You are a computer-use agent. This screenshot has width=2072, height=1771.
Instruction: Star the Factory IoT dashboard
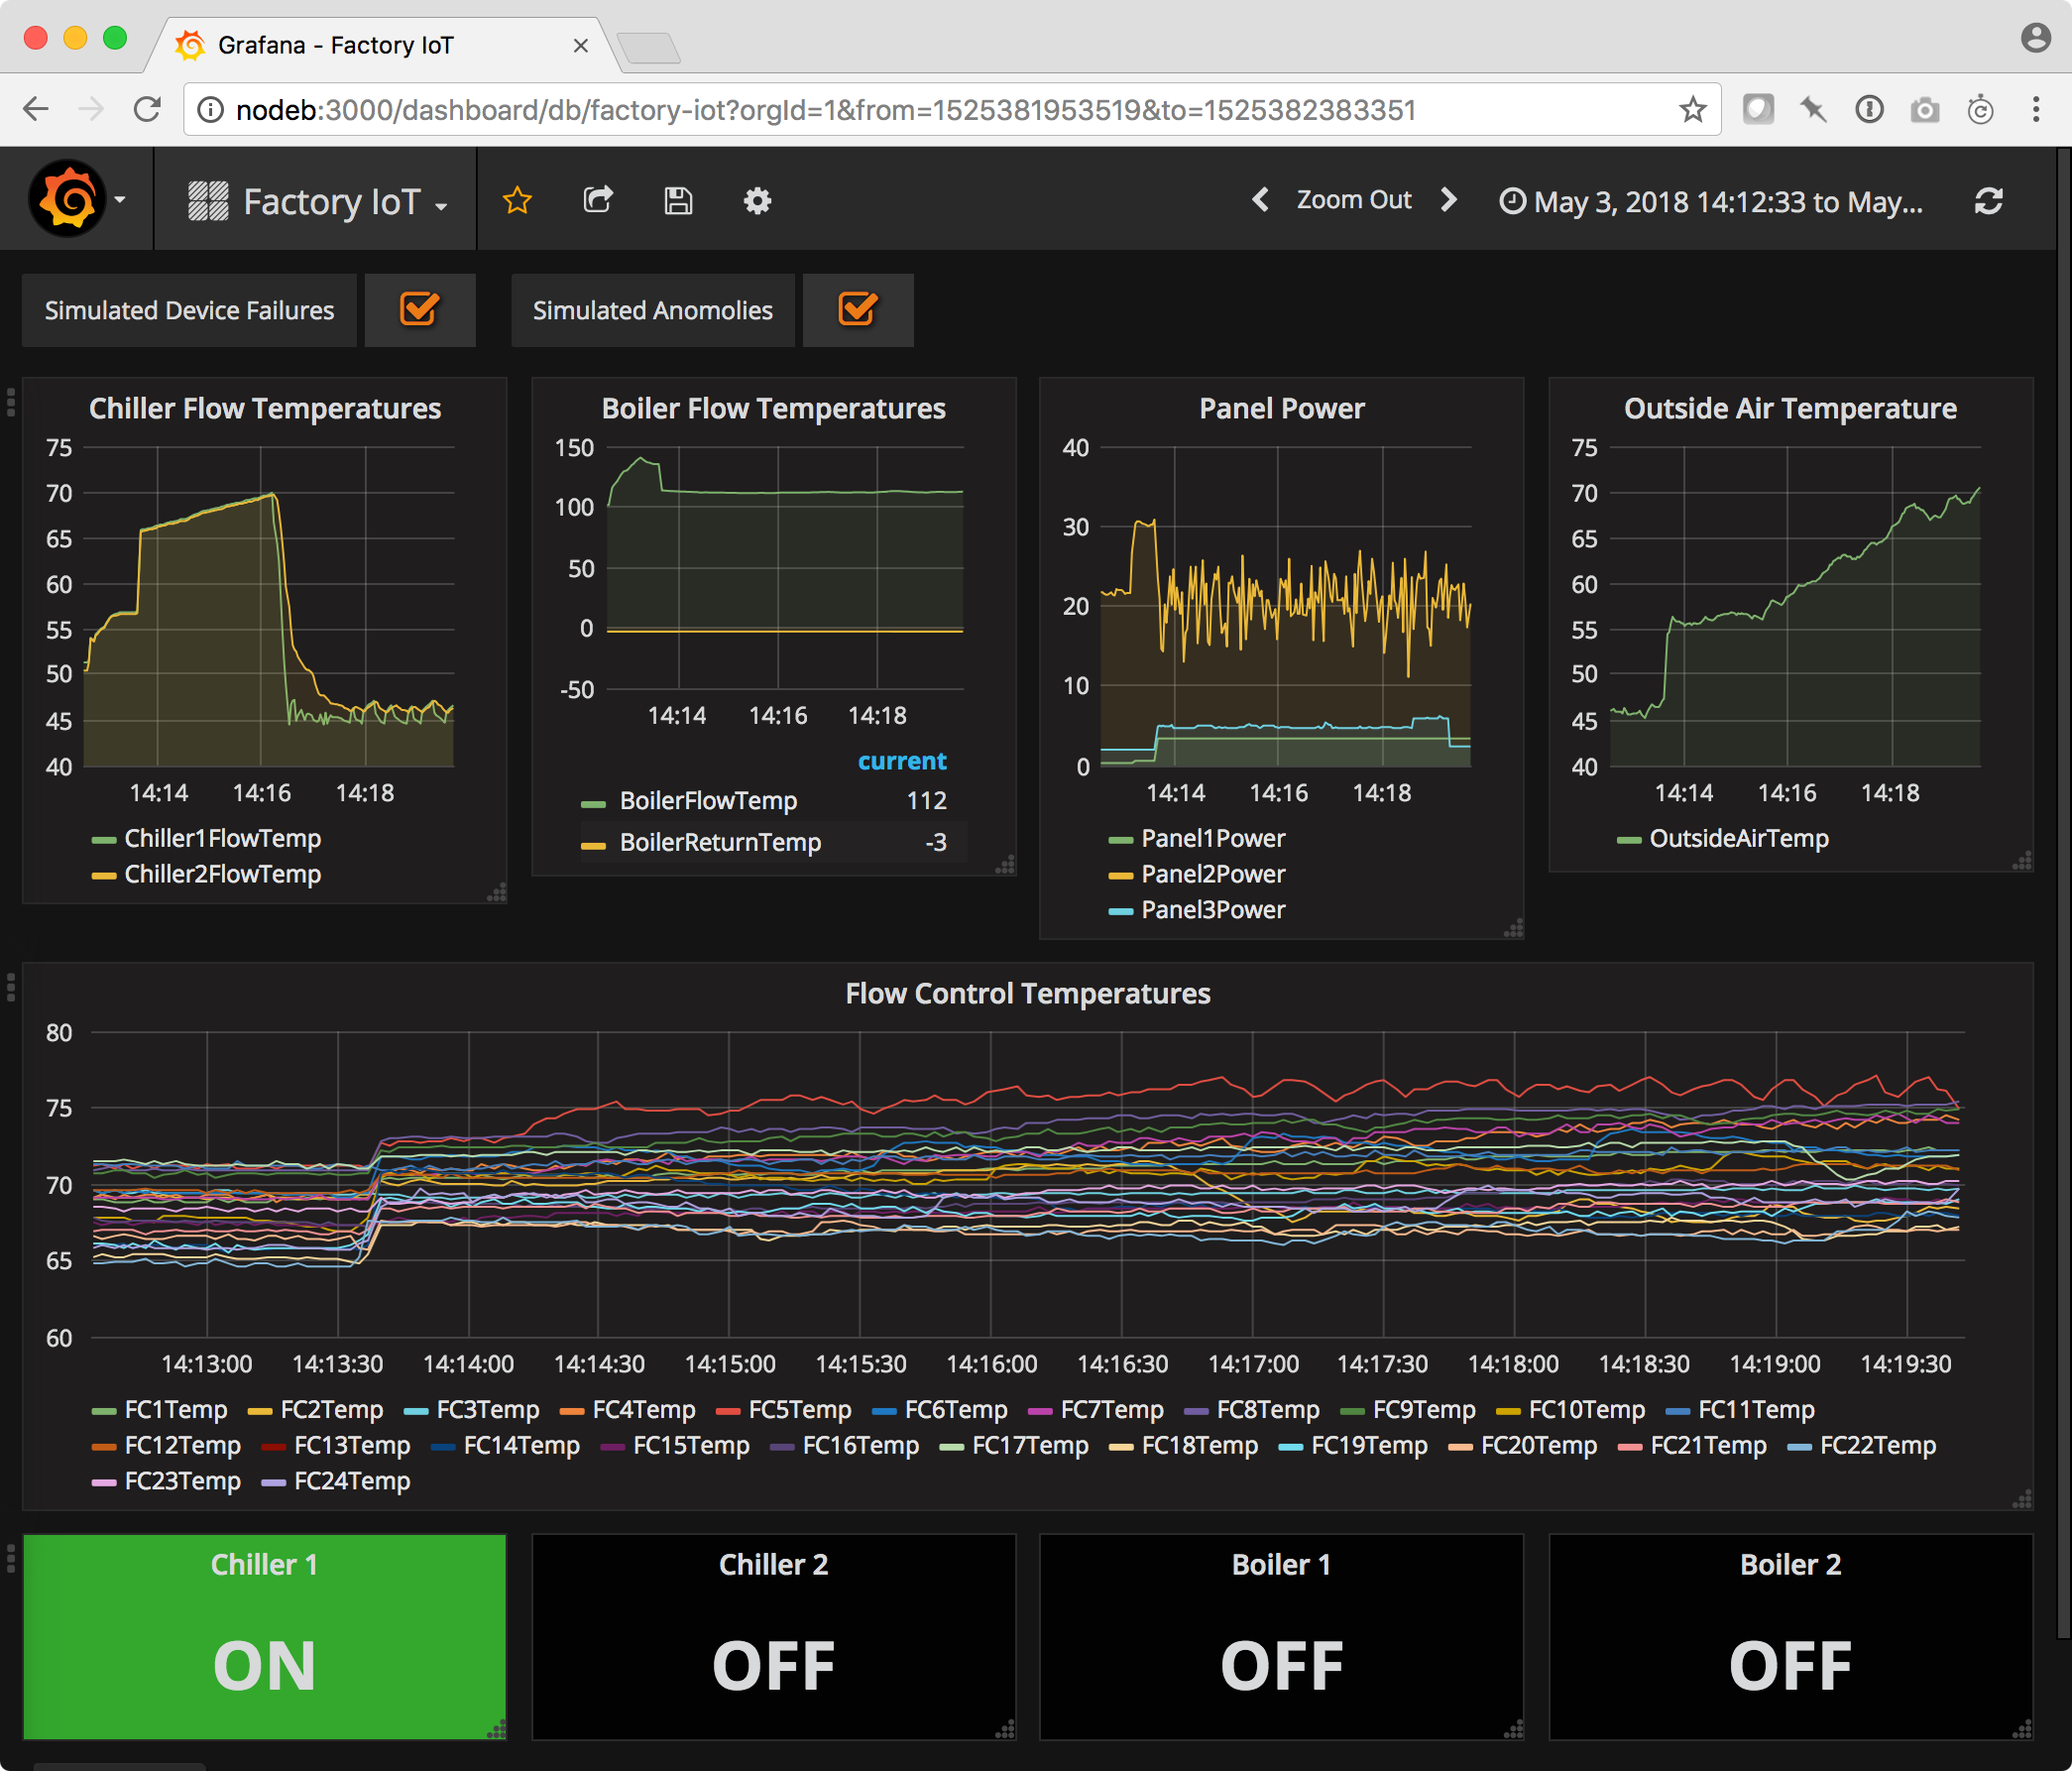[x=516, y=201]
